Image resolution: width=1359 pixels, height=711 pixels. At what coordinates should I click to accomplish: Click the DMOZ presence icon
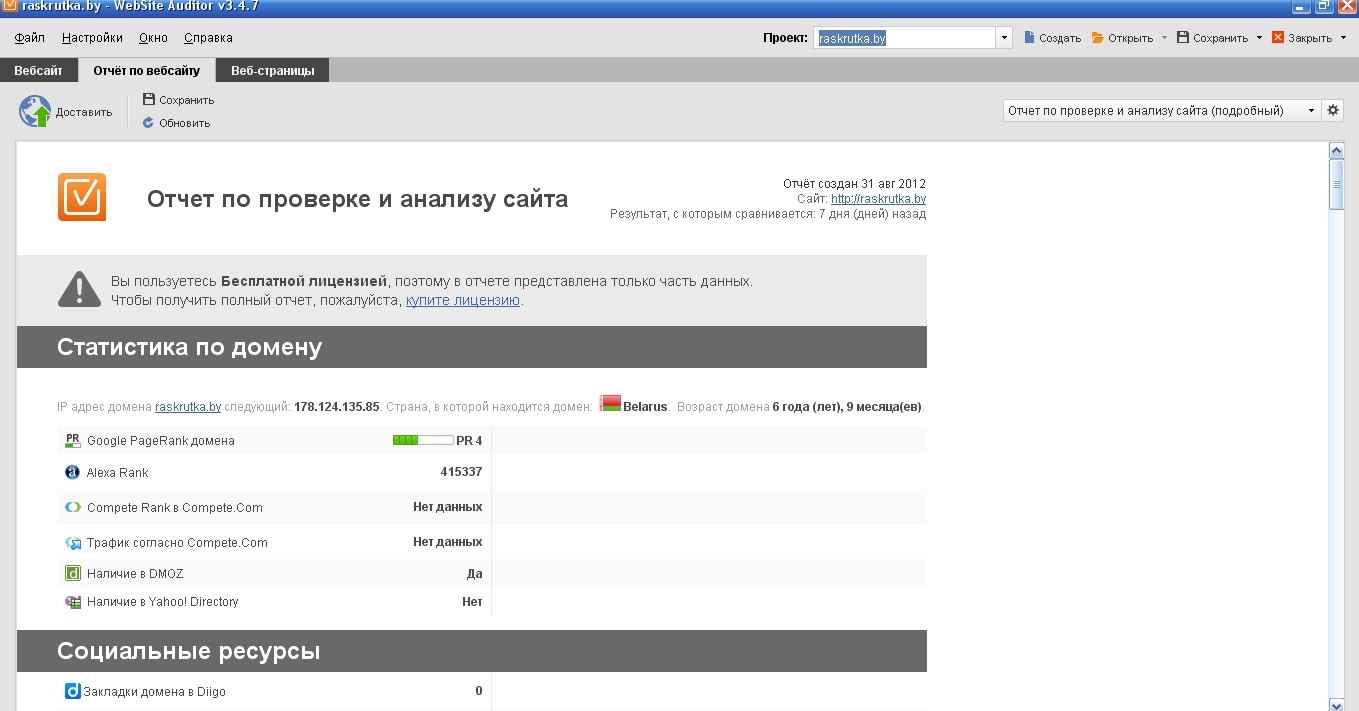72,574
